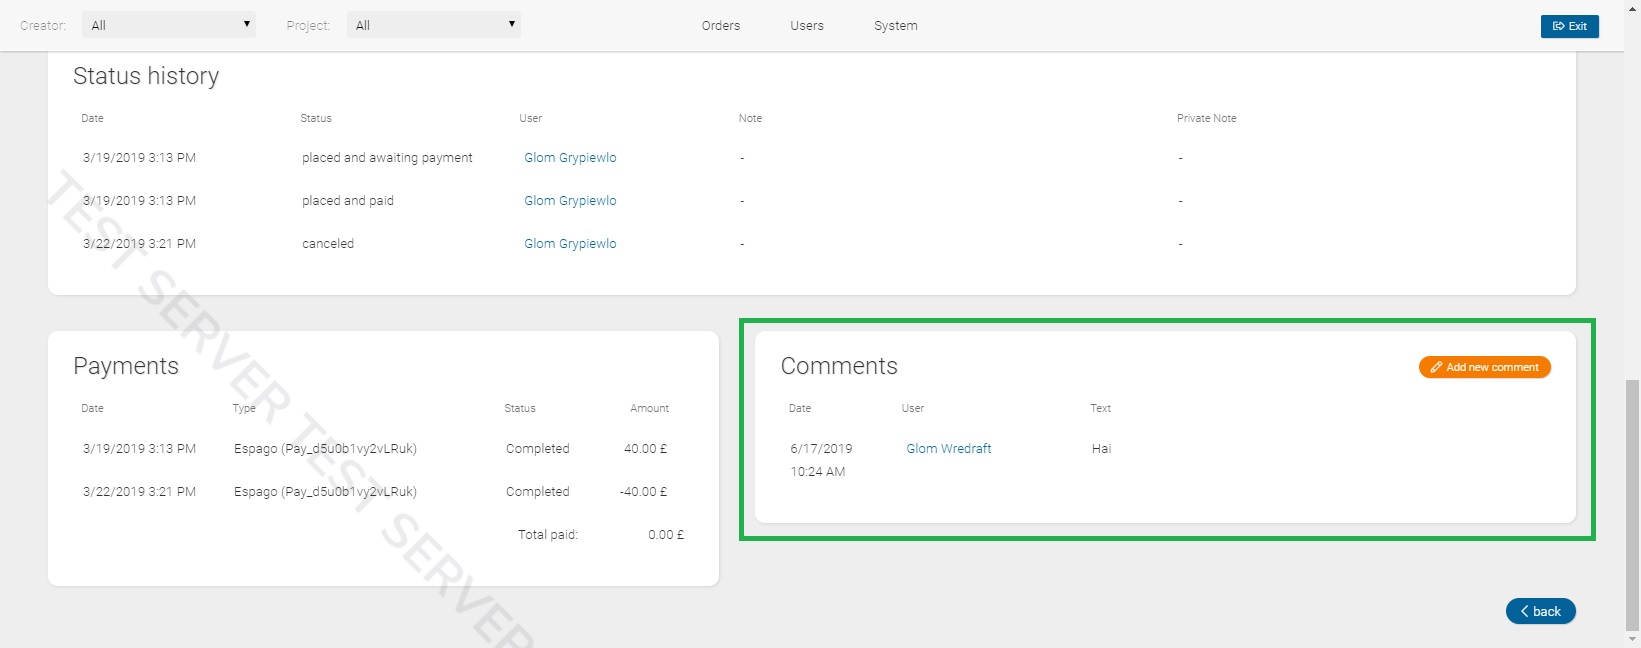
Task: Open the Creator dropdown
Action: pyautogui.click(x=168, y=25)
